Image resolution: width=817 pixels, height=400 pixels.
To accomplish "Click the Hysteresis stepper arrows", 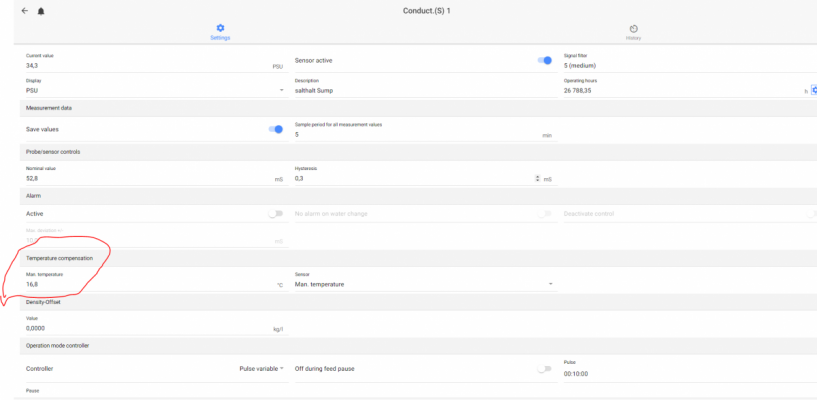I will click(538, 179).
